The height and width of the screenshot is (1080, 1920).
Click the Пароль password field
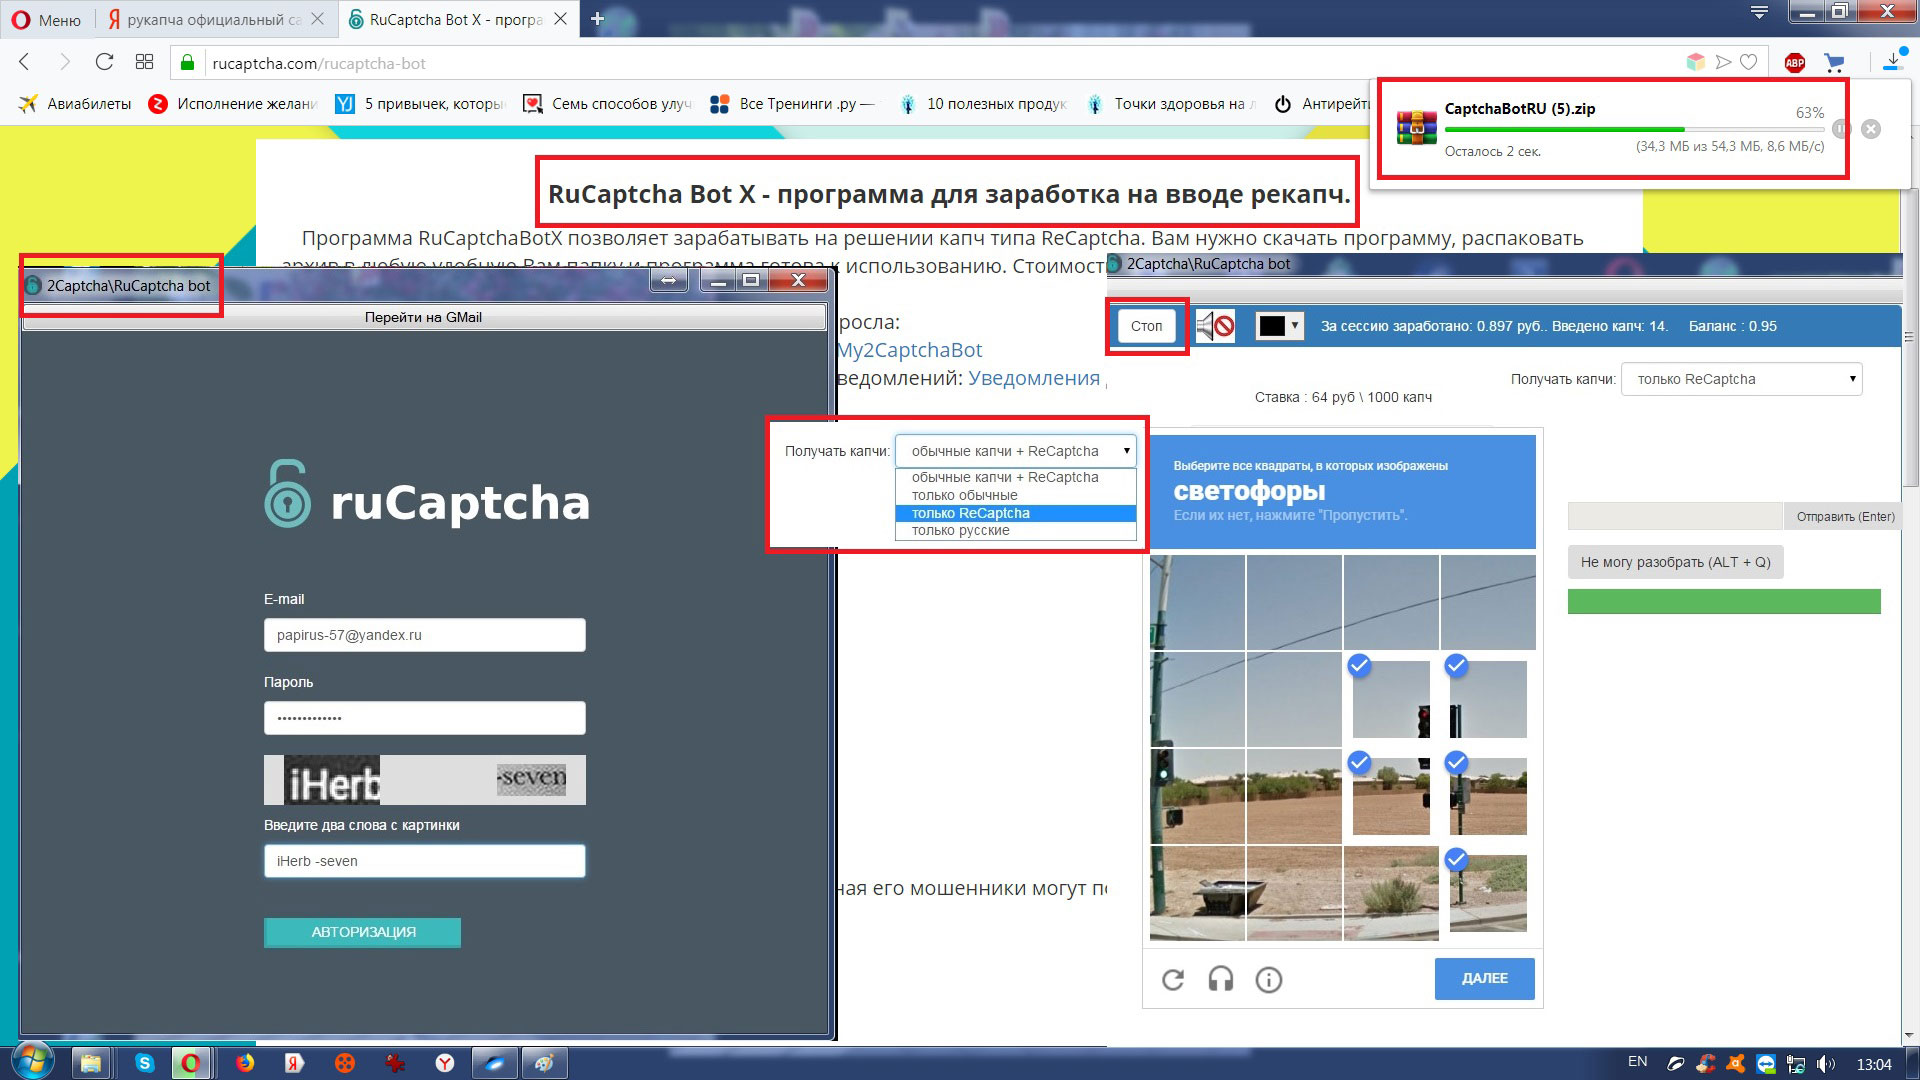(x=424, y=718)
